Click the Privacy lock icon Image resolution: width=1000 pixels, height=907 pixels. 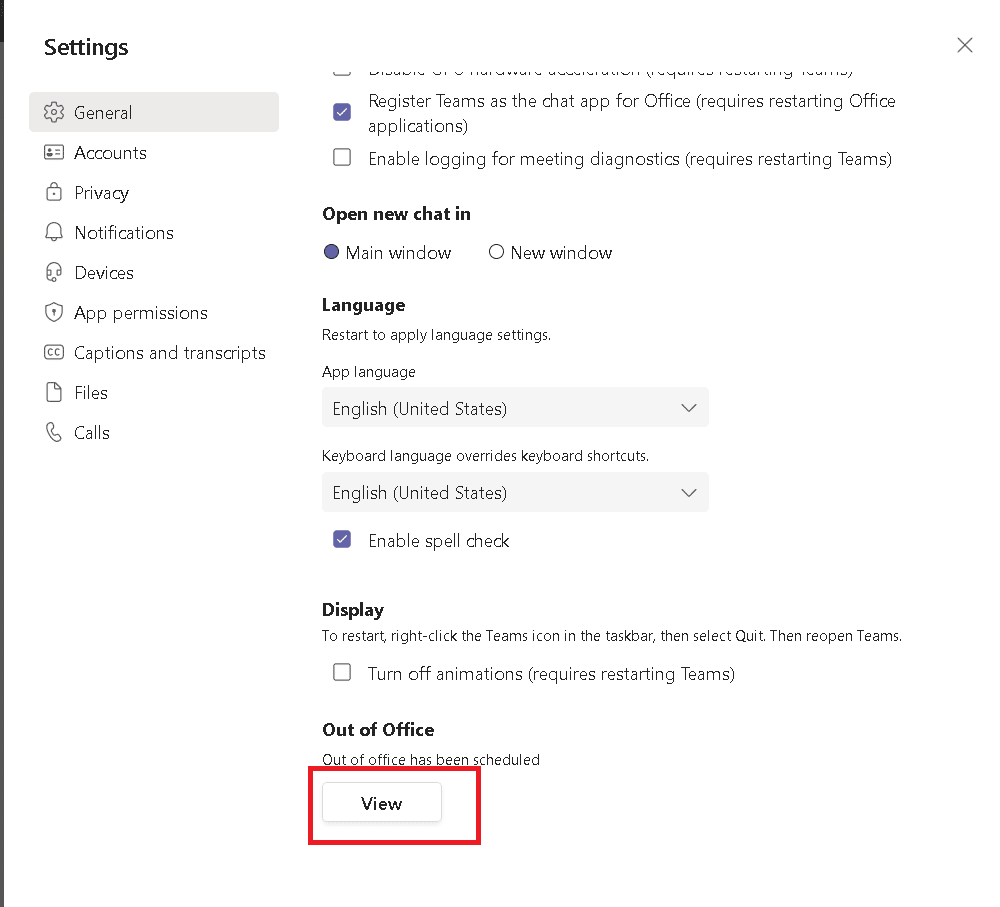[54, 192]
